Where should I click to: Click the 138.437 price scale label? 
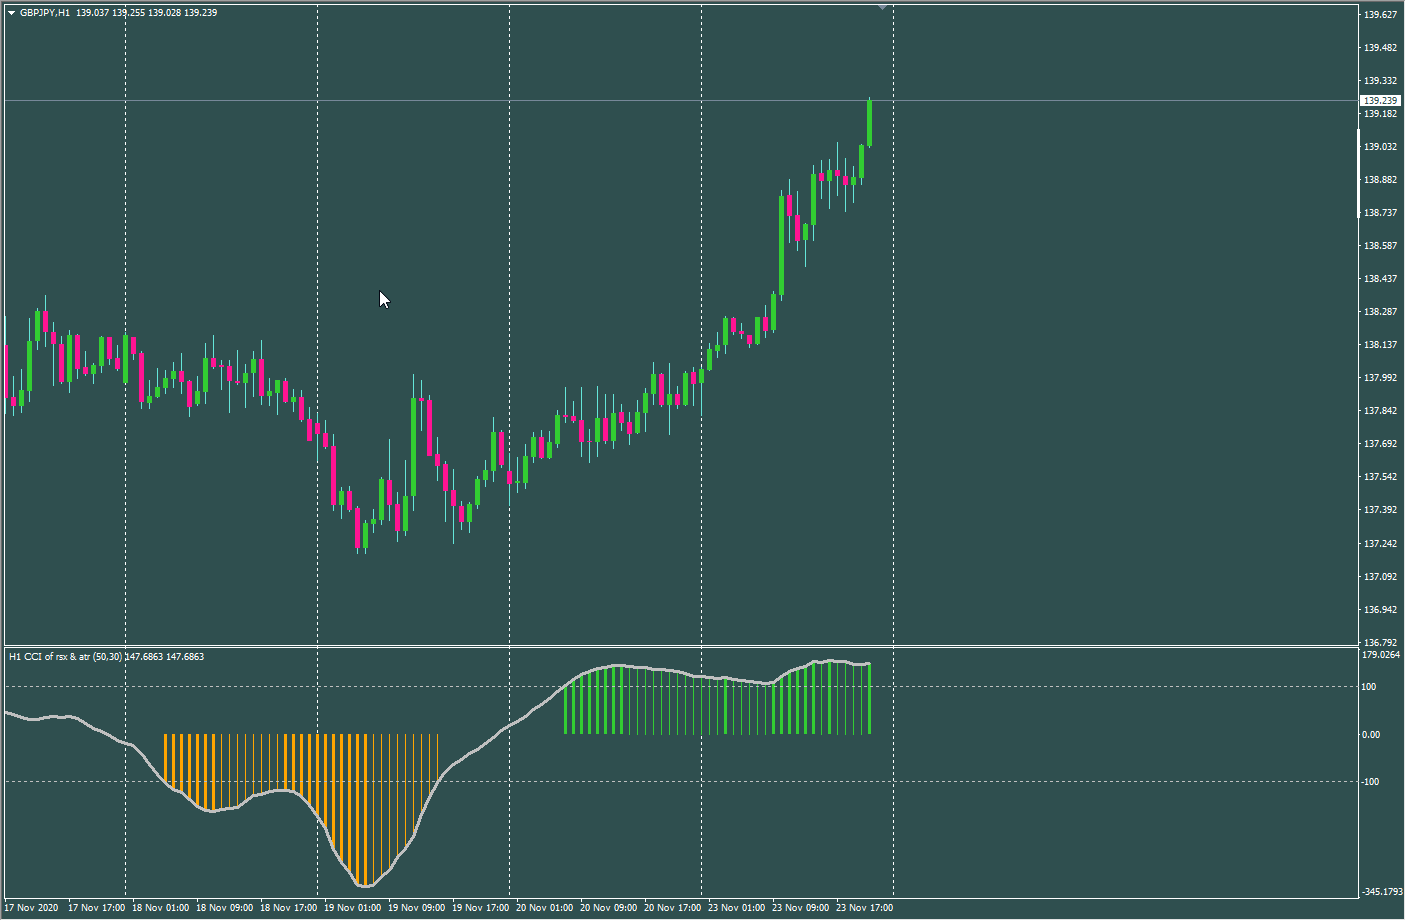pyautogui.click(x=1380, y=279)
